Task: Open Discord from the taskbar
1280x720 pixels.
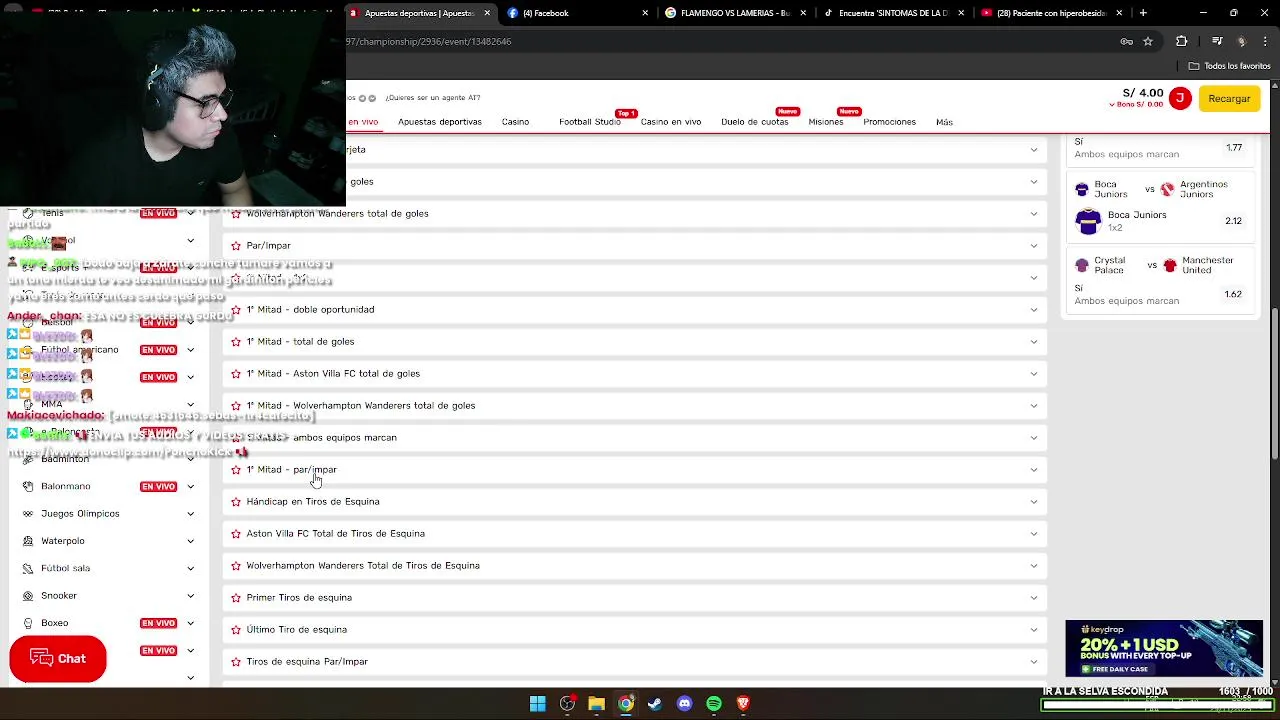Action: [x=684, y=704]
